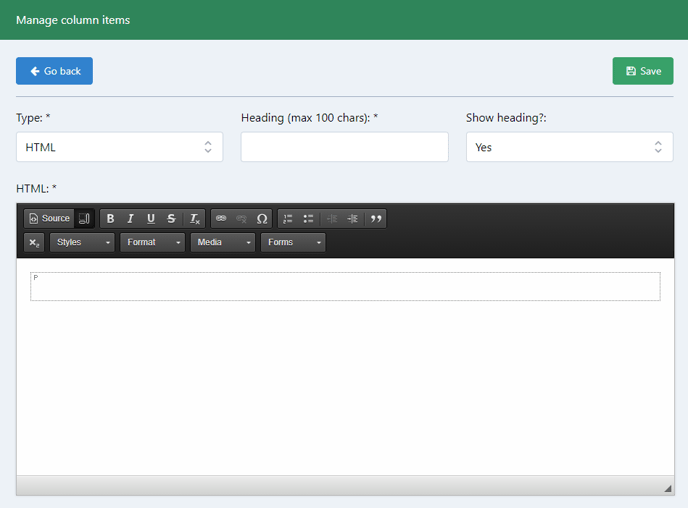Open the Styles dropdown
Screen dimensions: 688x508
click(x=83, y=243)
